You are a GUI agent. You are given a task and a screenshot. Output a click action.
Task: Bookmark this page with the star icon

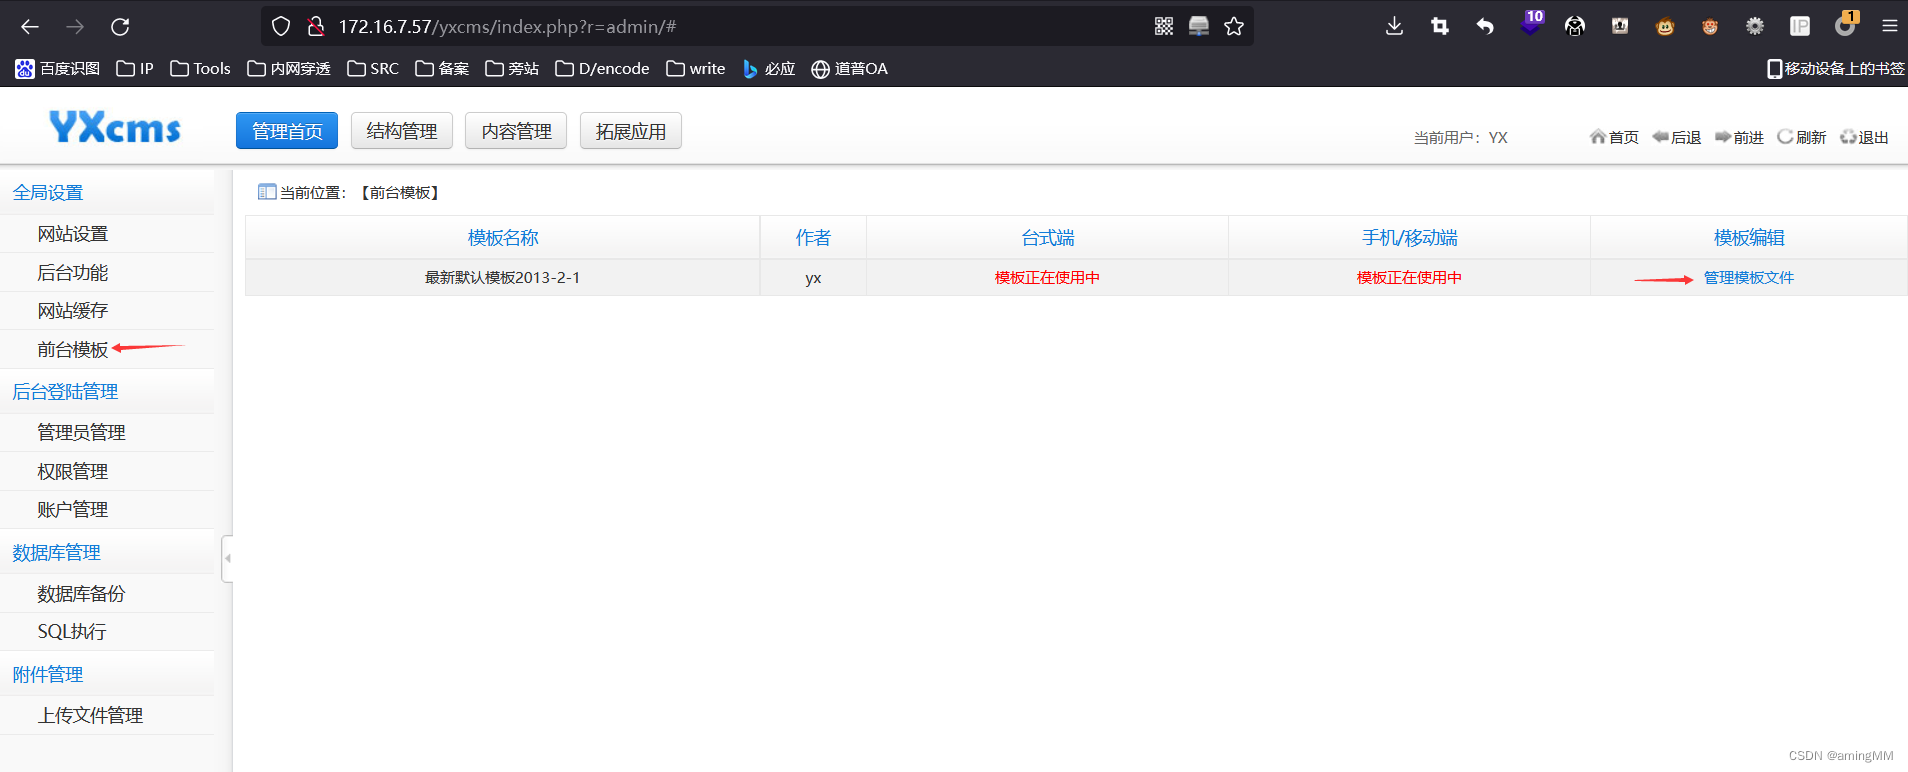(1234, 27)
